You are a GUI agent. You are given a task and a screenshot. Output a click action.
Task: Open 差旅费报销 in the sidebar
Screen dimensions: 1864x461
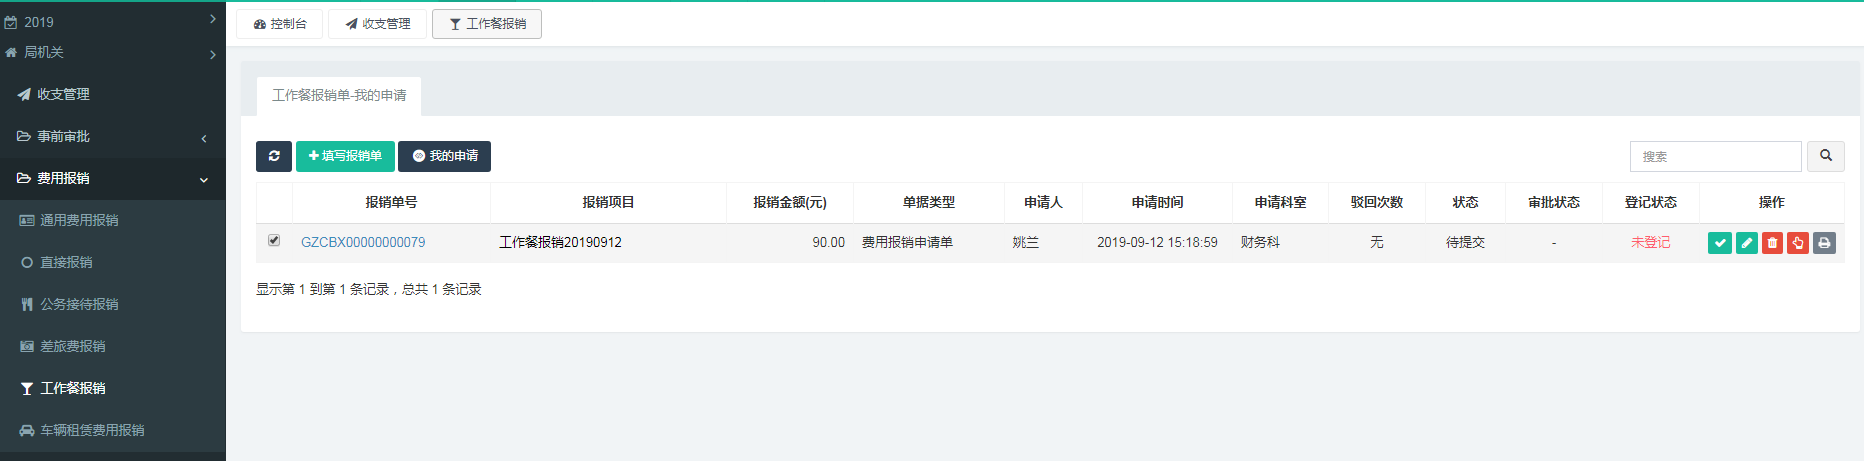[x=112, y=346]
